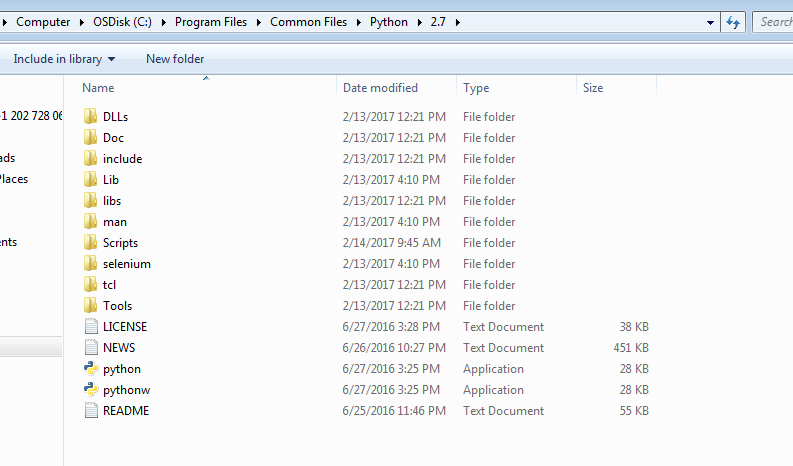Select the folder name 'selenium'
The height and width of the screenshot is (466, 793).
click(127, 264)
